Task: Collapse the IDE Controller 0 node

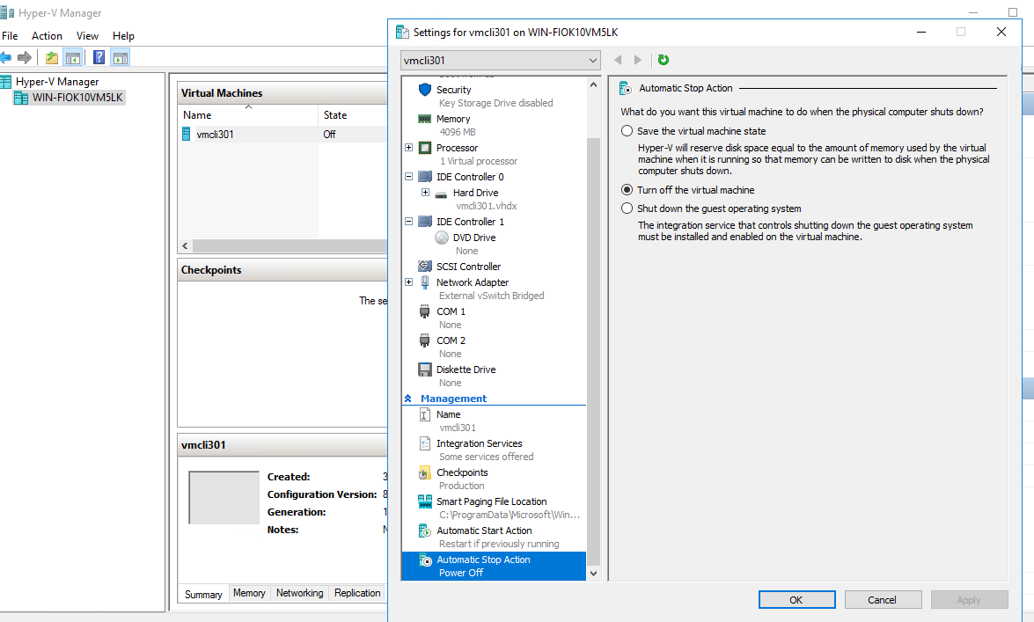Action: tap(409, 177)
